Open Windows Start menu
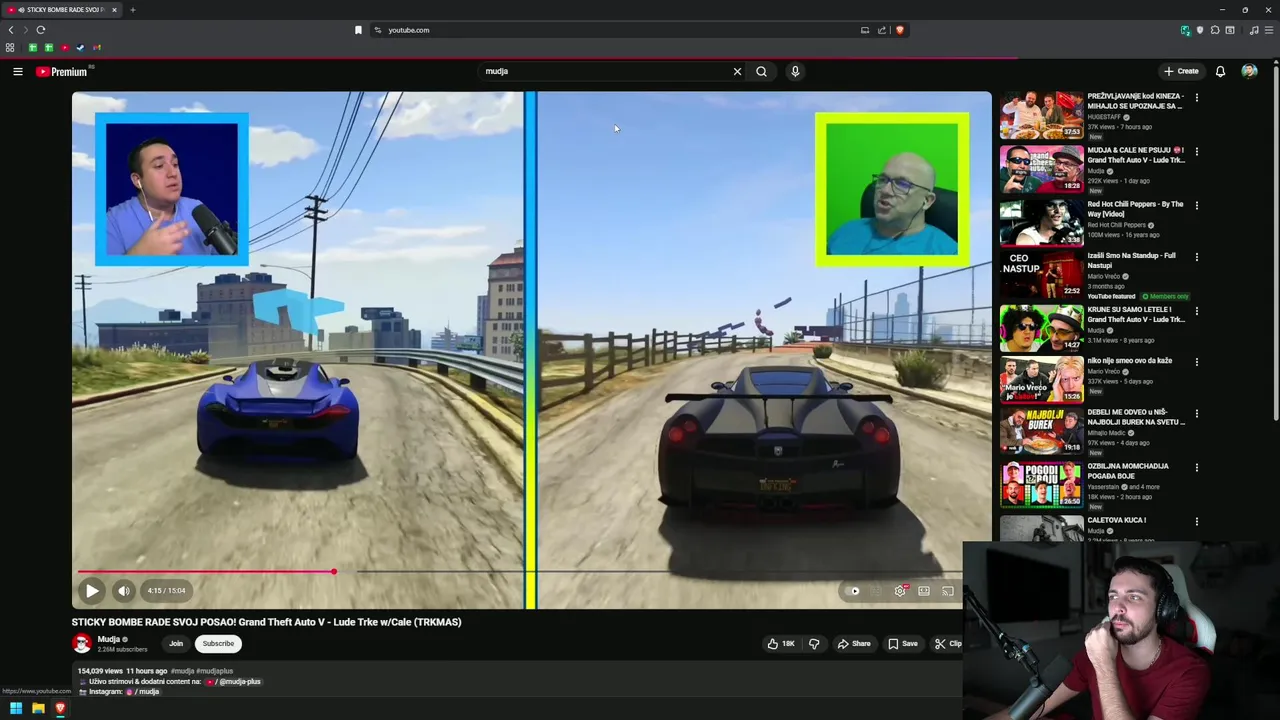Viewport: 1280px width, 720px height. point(16,709)
